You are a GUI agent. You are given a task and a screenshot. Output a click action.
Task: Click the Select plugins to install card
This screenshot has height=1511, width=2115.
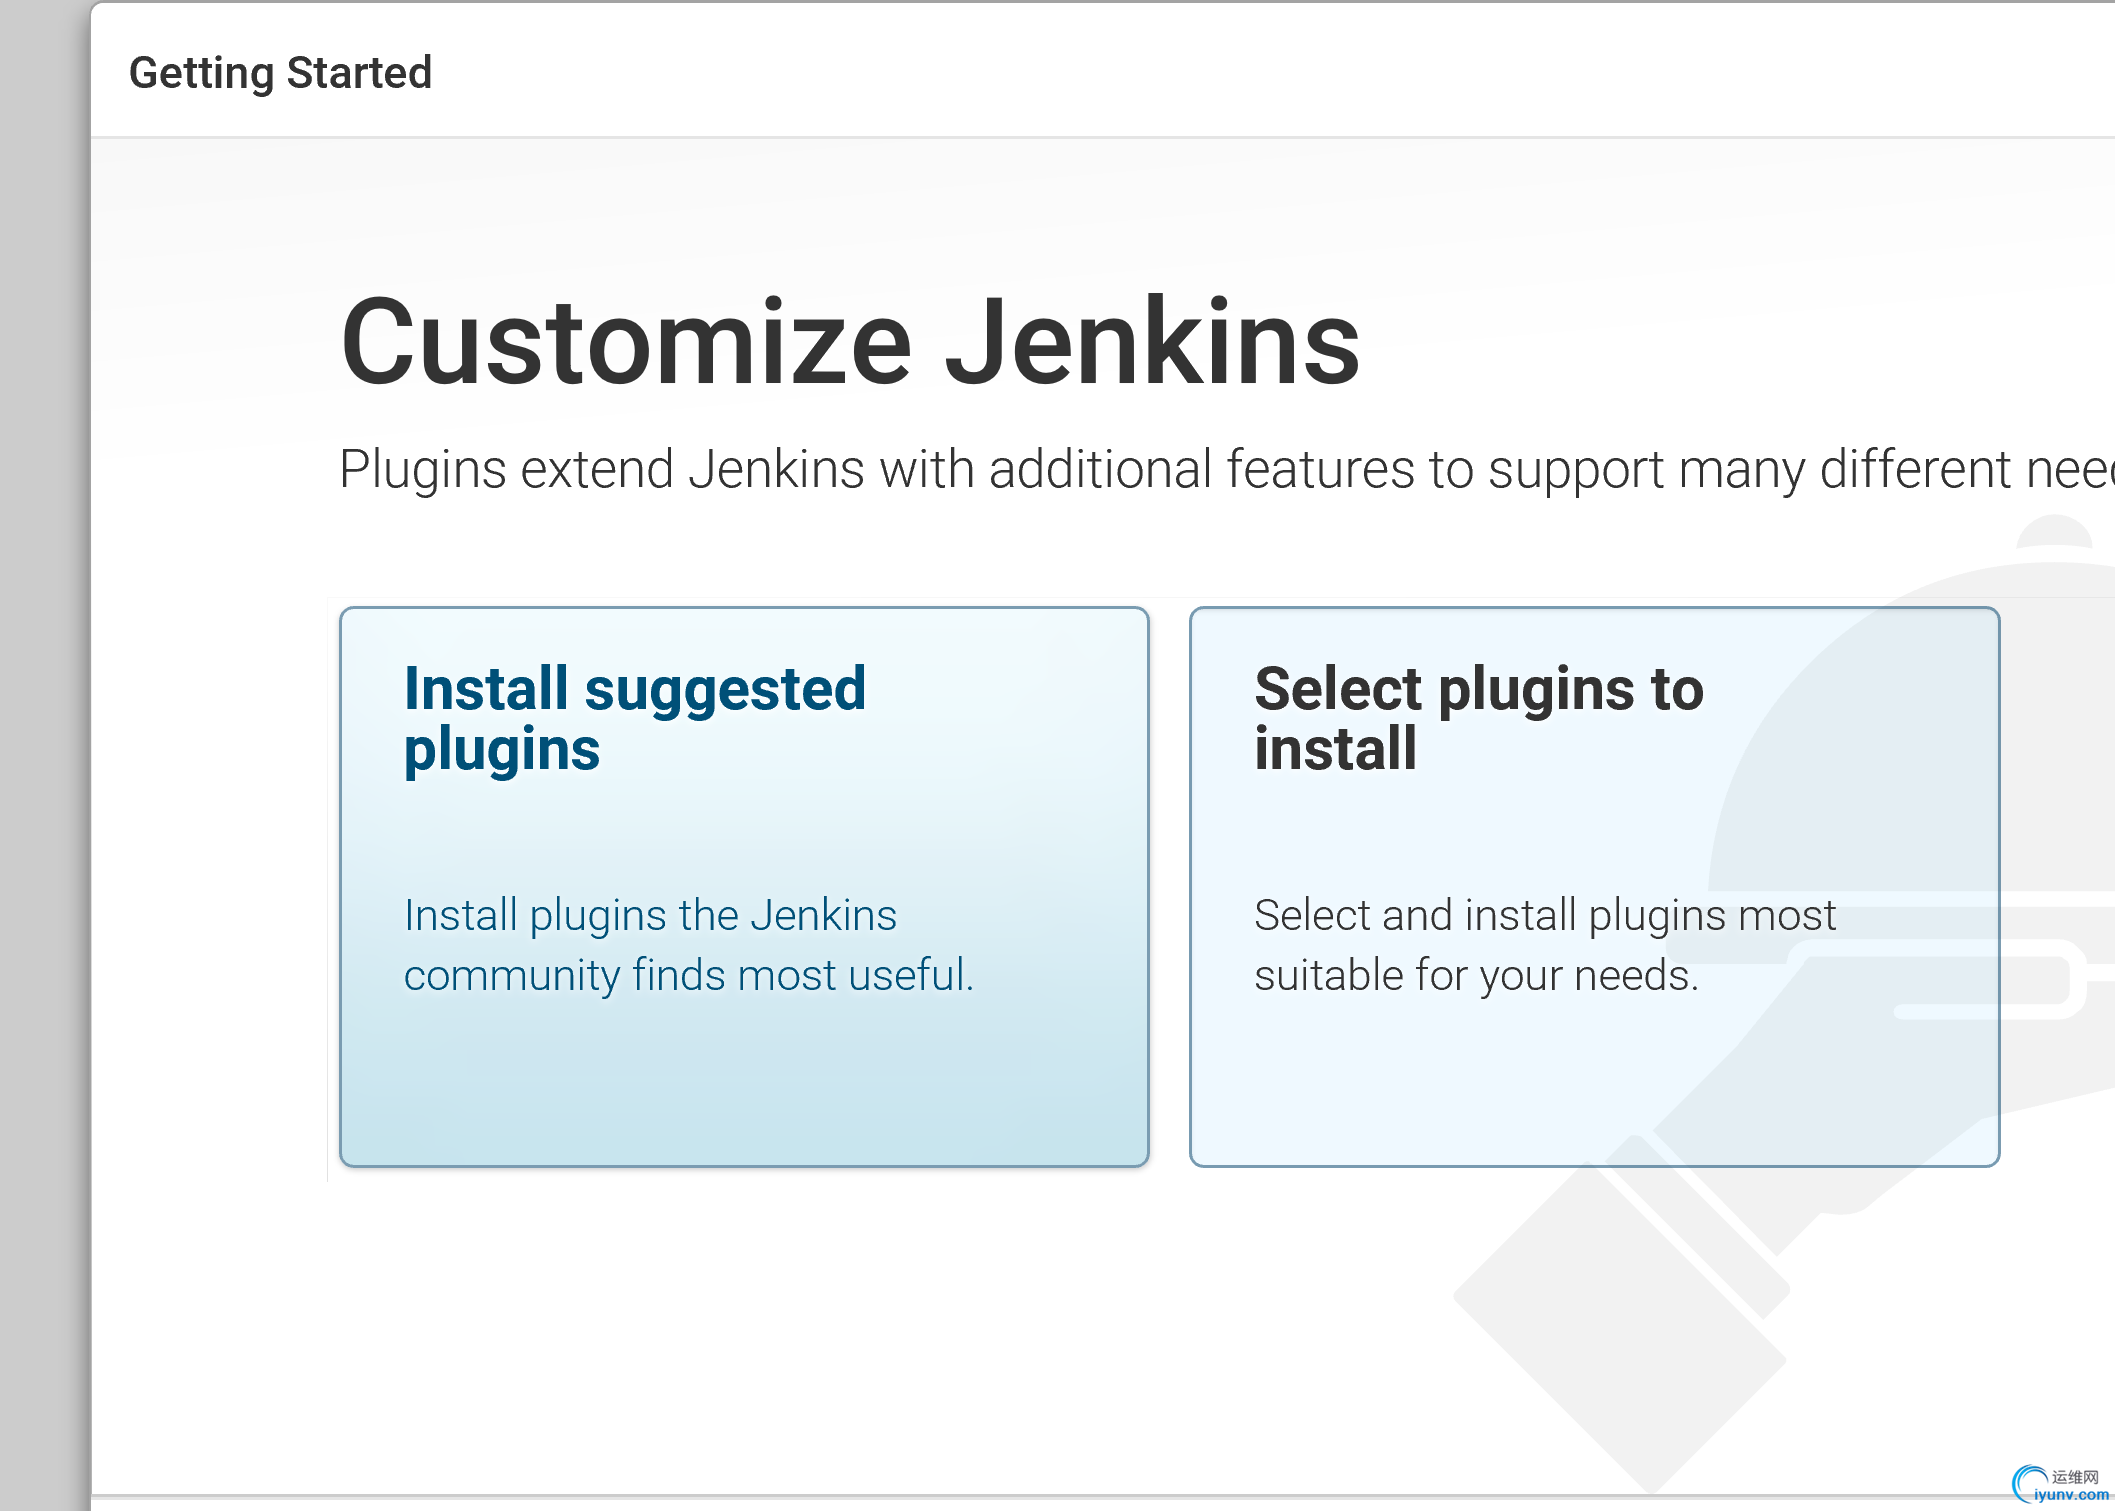(x=1594, y=850)
